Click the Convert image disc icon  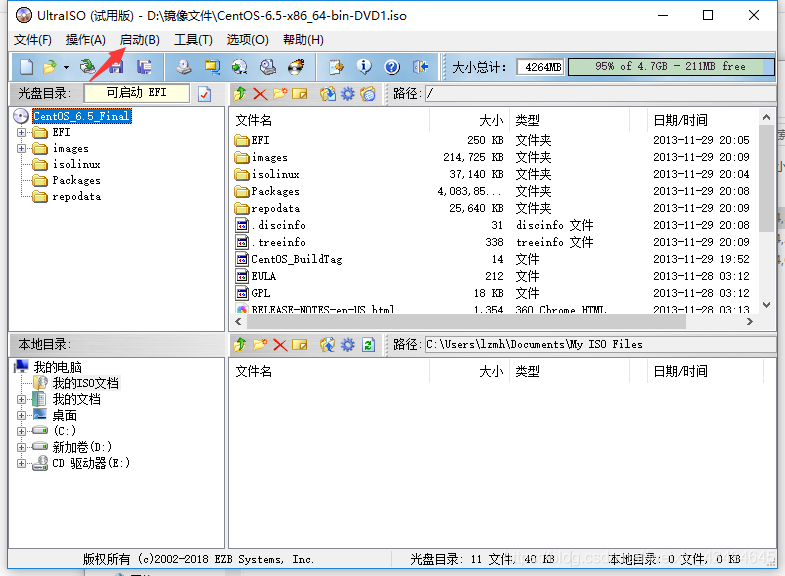(x=240, y=67)
